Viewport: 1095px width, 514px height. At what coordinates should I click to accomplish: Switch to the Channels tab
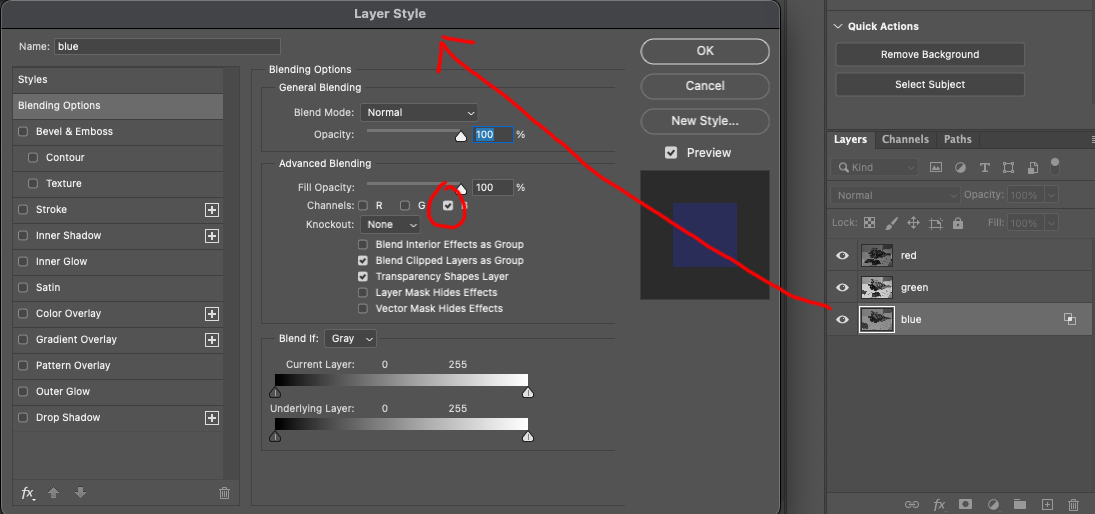pos(905,139)
